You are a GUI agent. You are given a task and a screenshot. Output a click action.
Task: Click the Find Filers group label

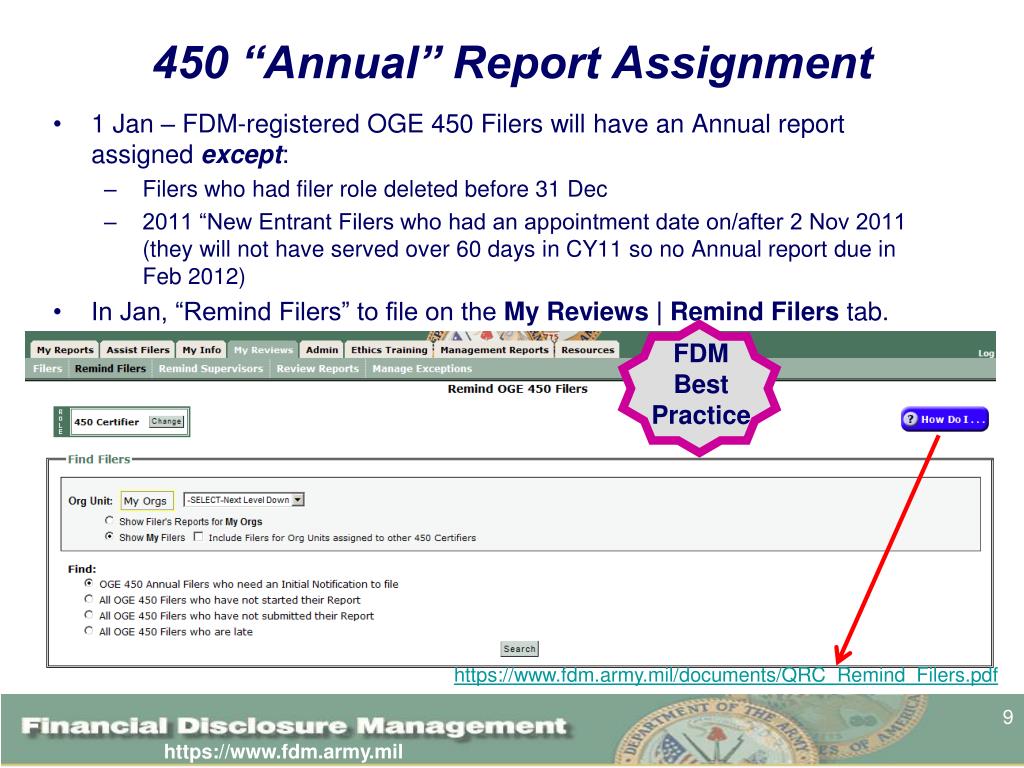tap(99, 459)
